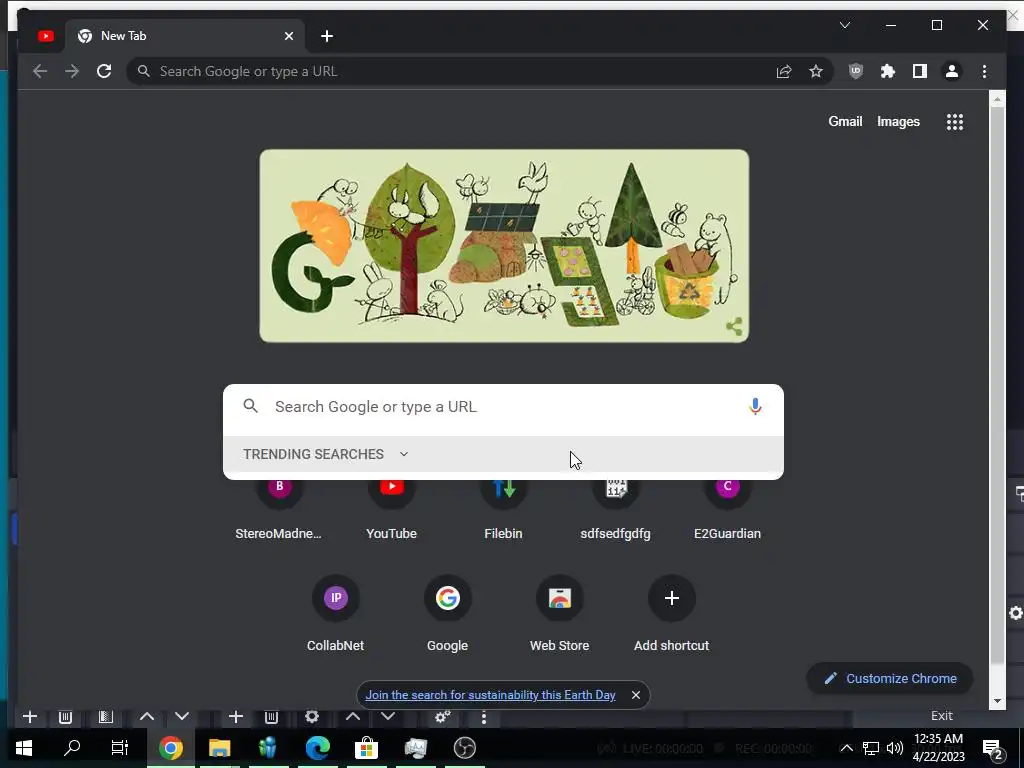Open Images link
Image resolution: width=1024 pixels, height=768 pixels.
pyautogui.click(x=898, y=121)
